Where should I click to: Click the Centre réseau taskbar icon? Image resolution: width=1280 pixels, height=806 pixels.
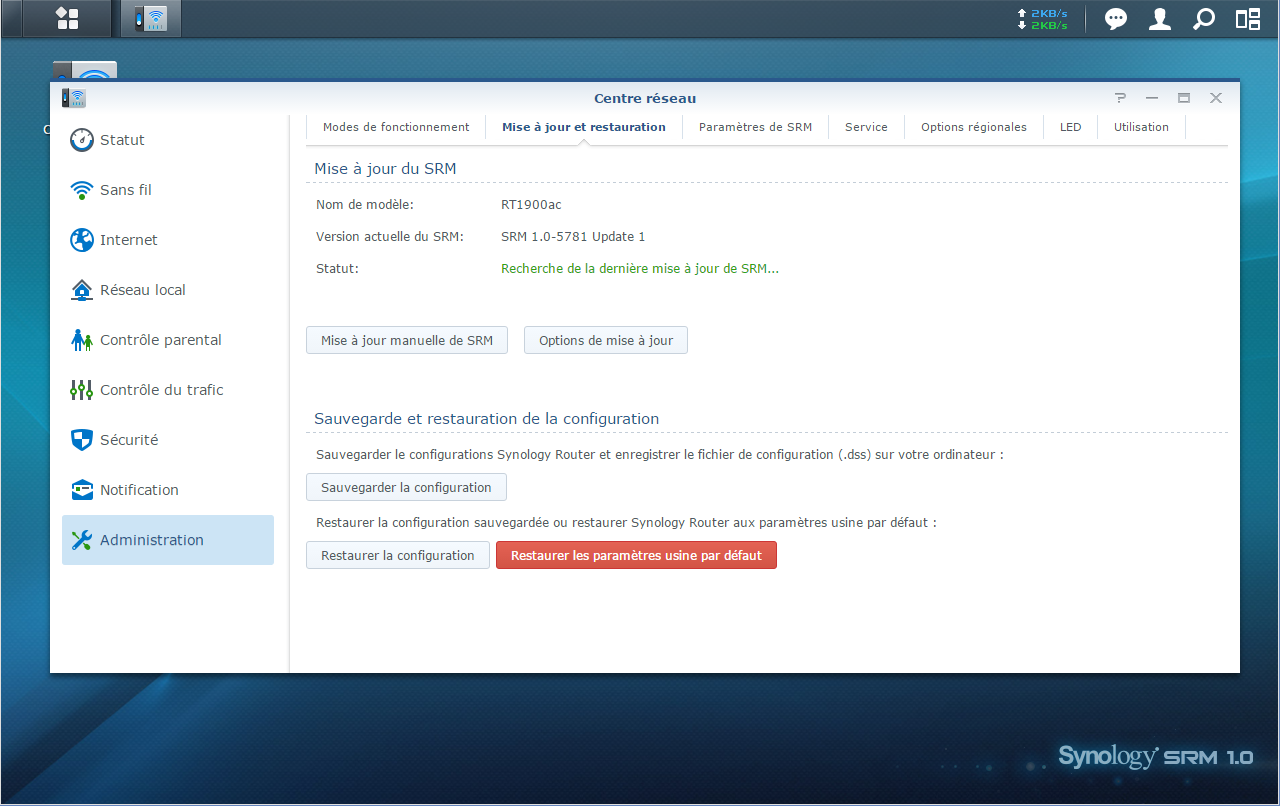pos(151,18)
